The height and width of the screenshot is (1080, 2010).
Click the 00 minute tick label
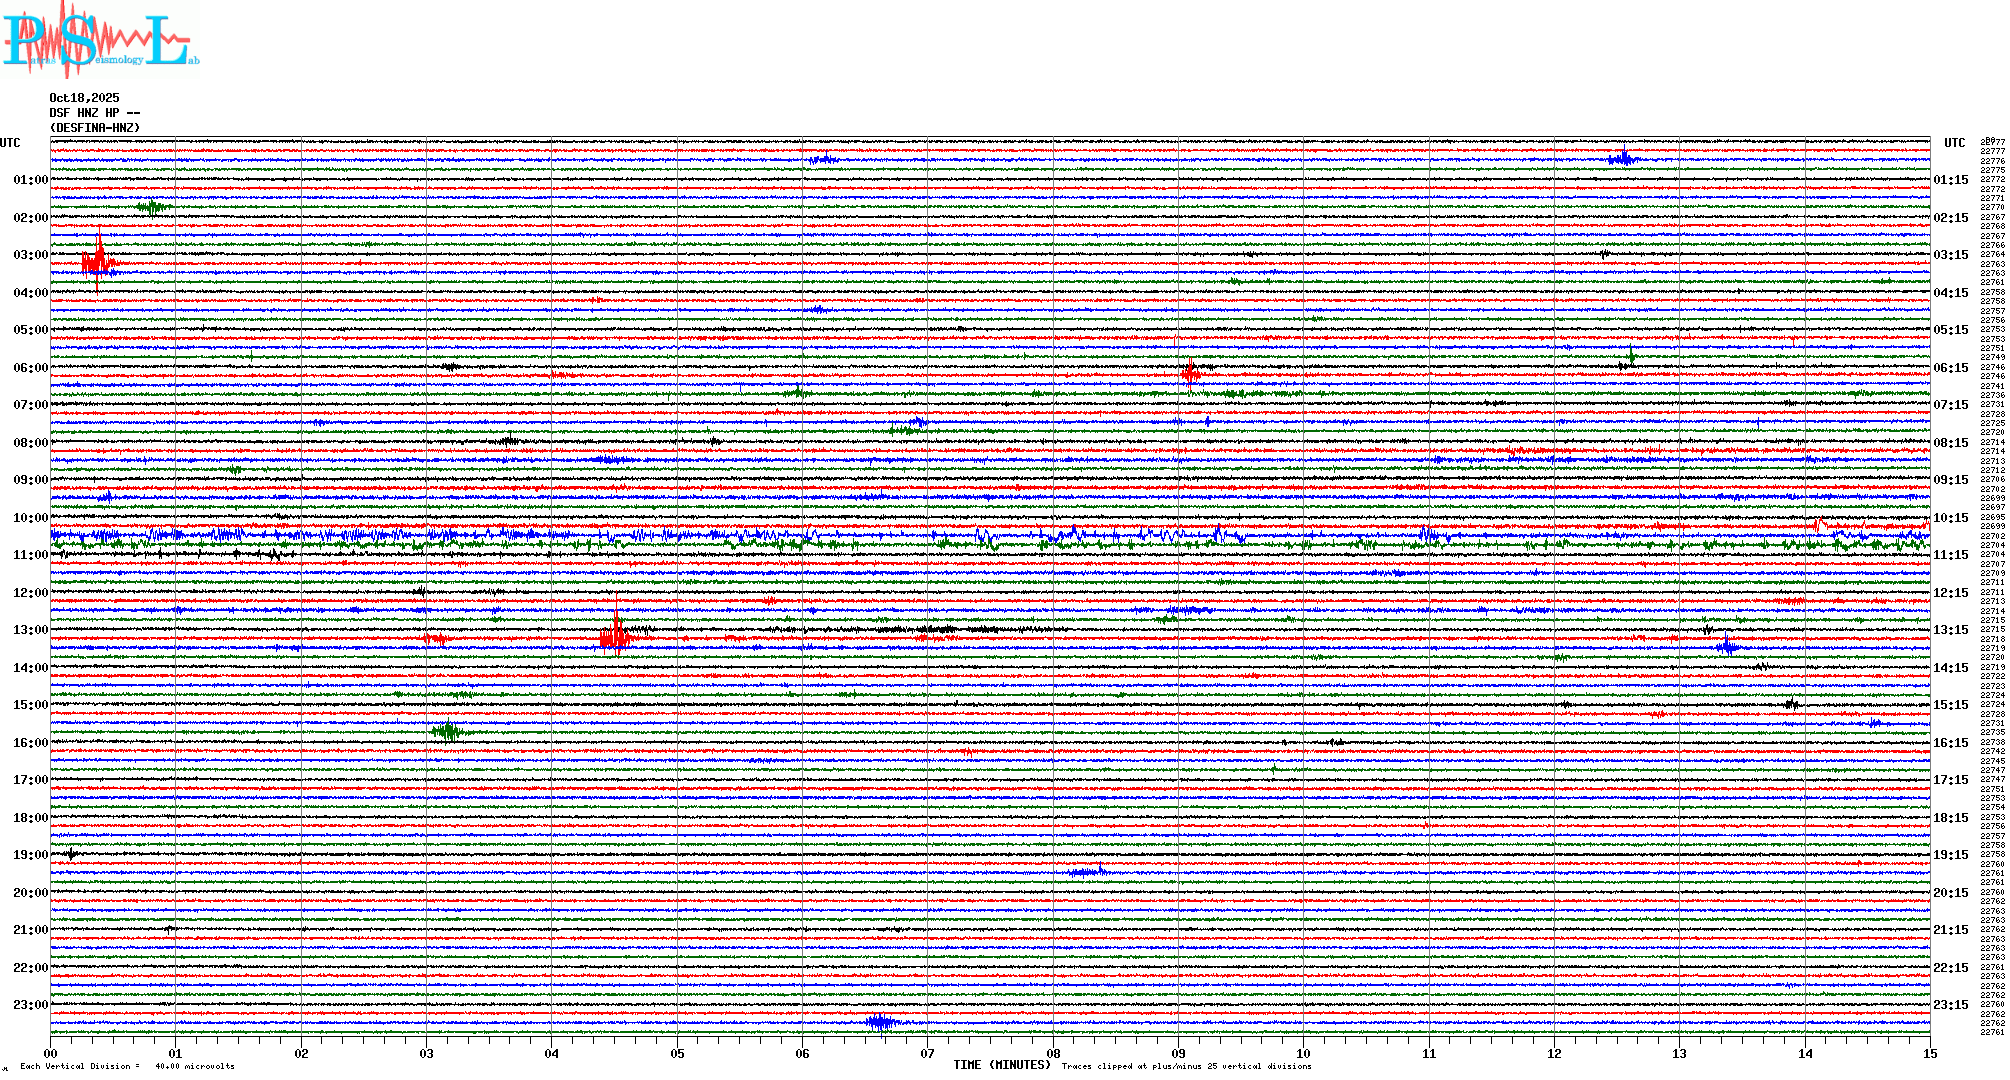coord(50,1053)
